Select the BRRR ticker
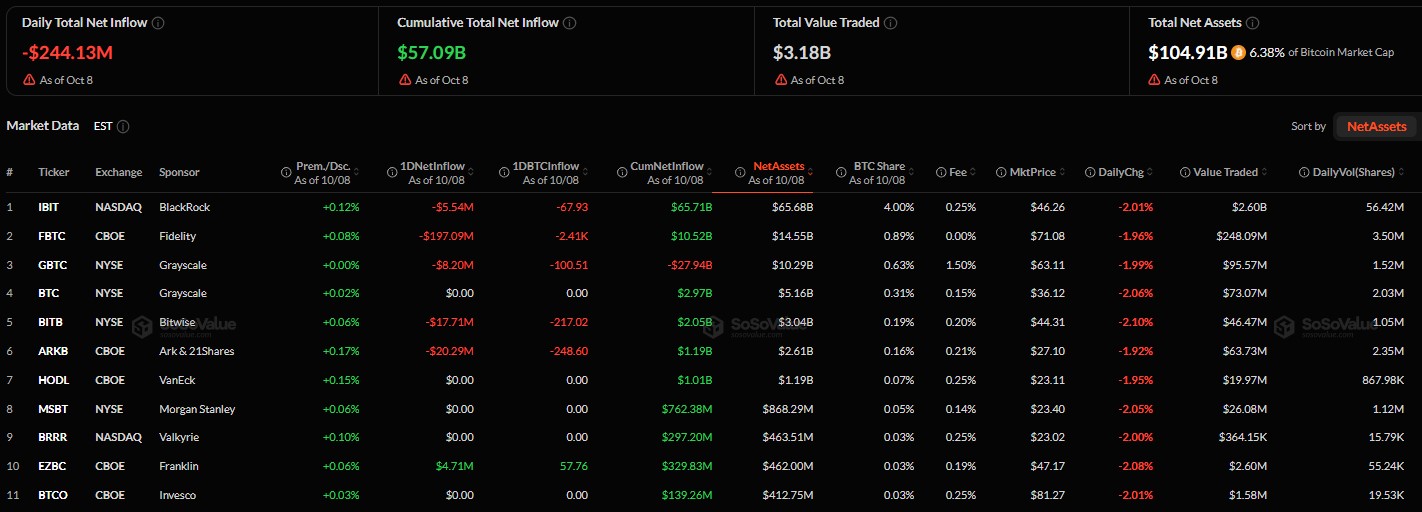The width and height of the screenshot is (1422, 512). pyautogui.click(x=52, y=438)
